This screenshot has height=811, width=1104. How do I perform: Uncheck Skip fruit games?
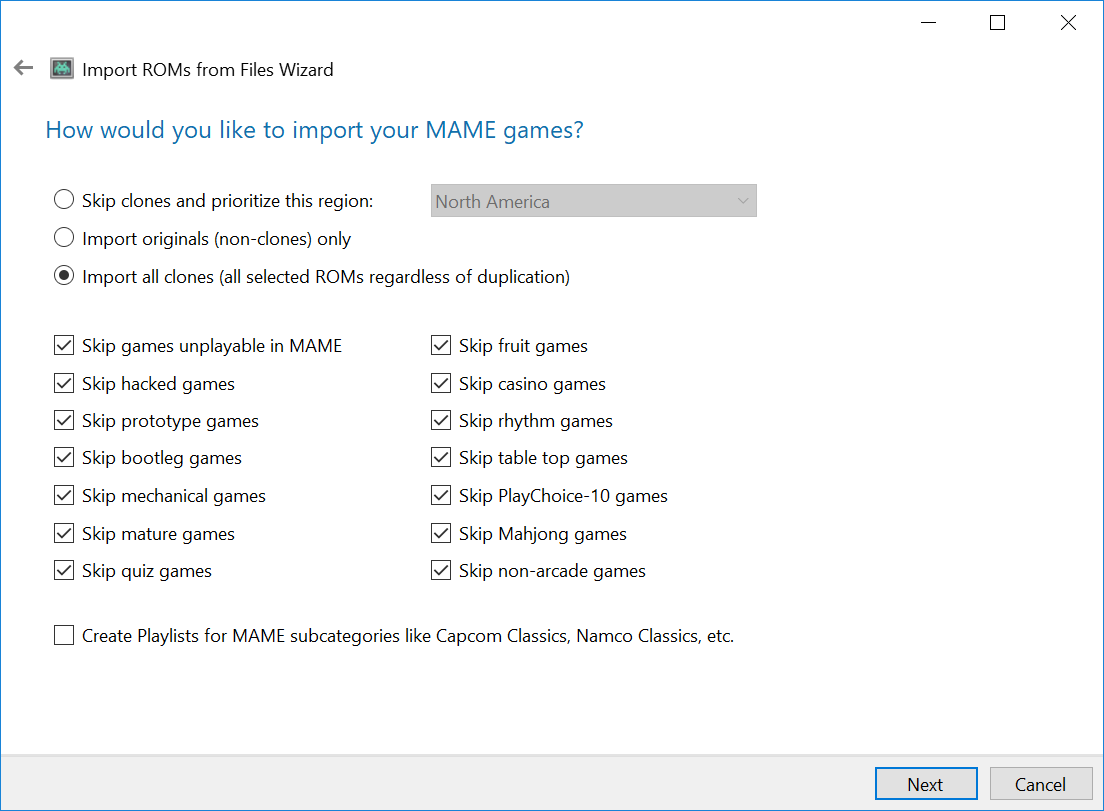[x=441, y=345]
